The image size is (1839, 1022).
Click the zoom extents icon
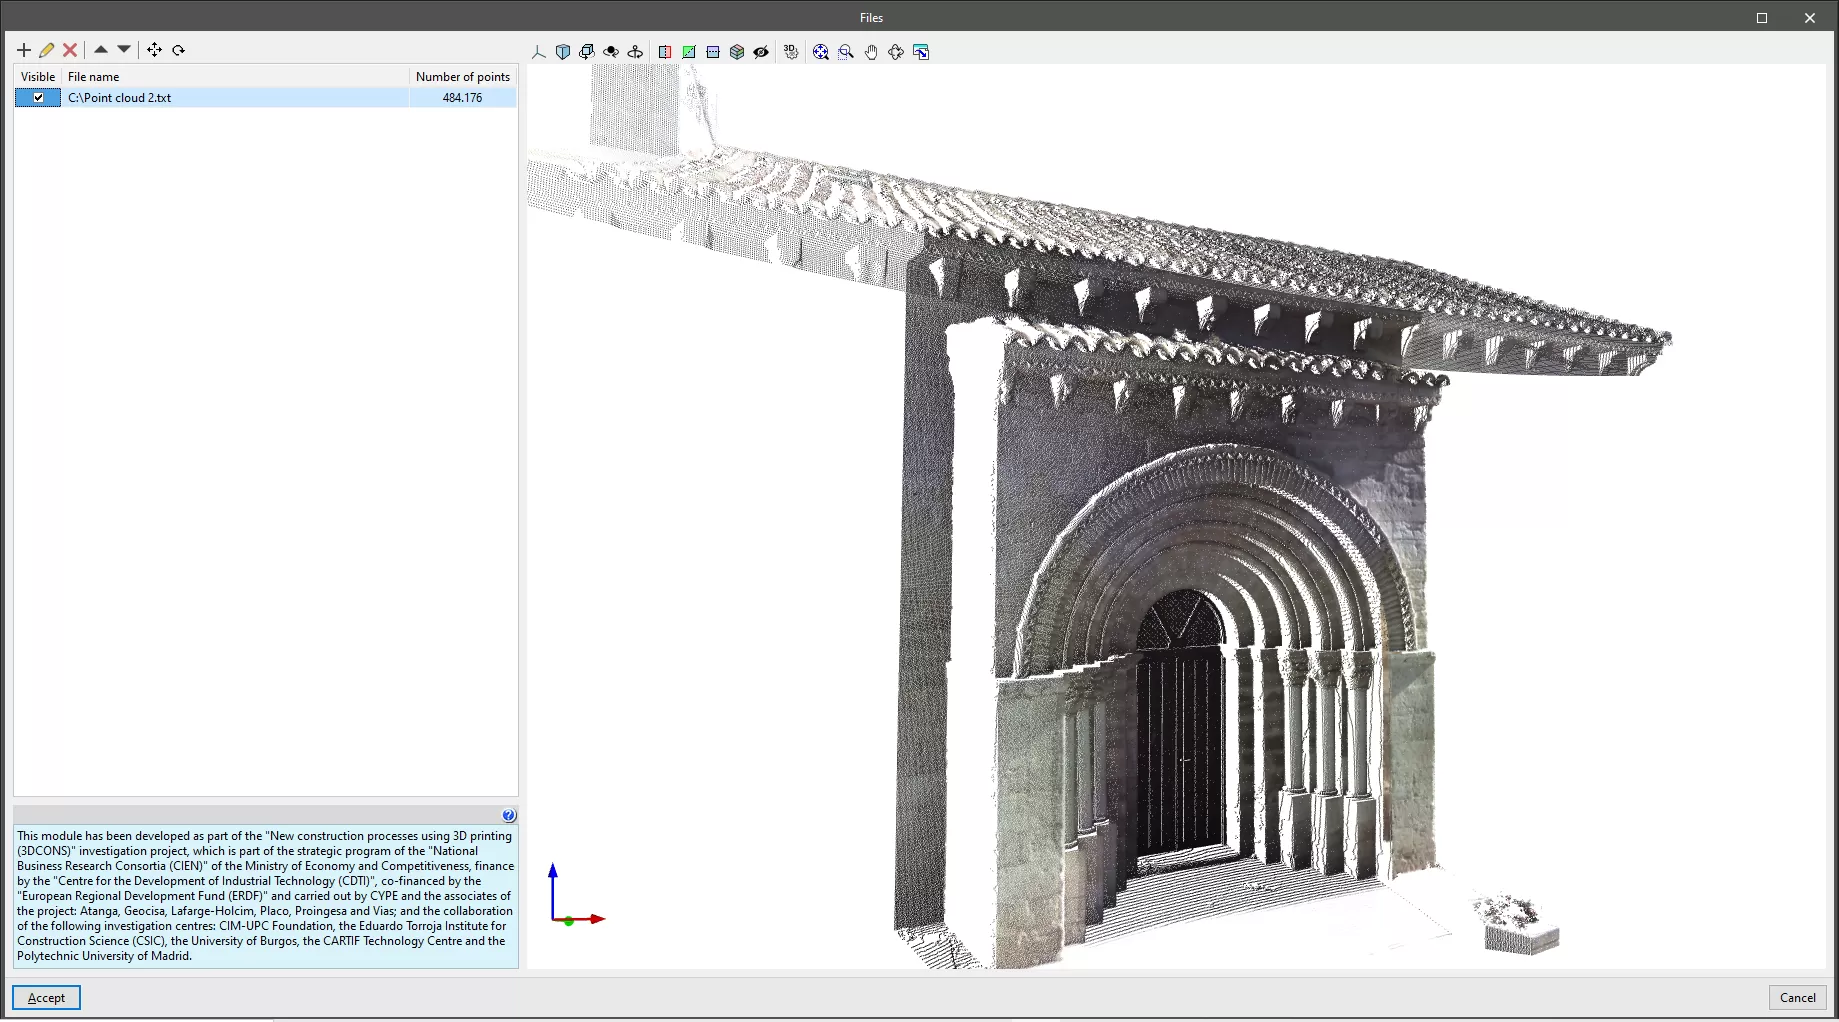821,52
